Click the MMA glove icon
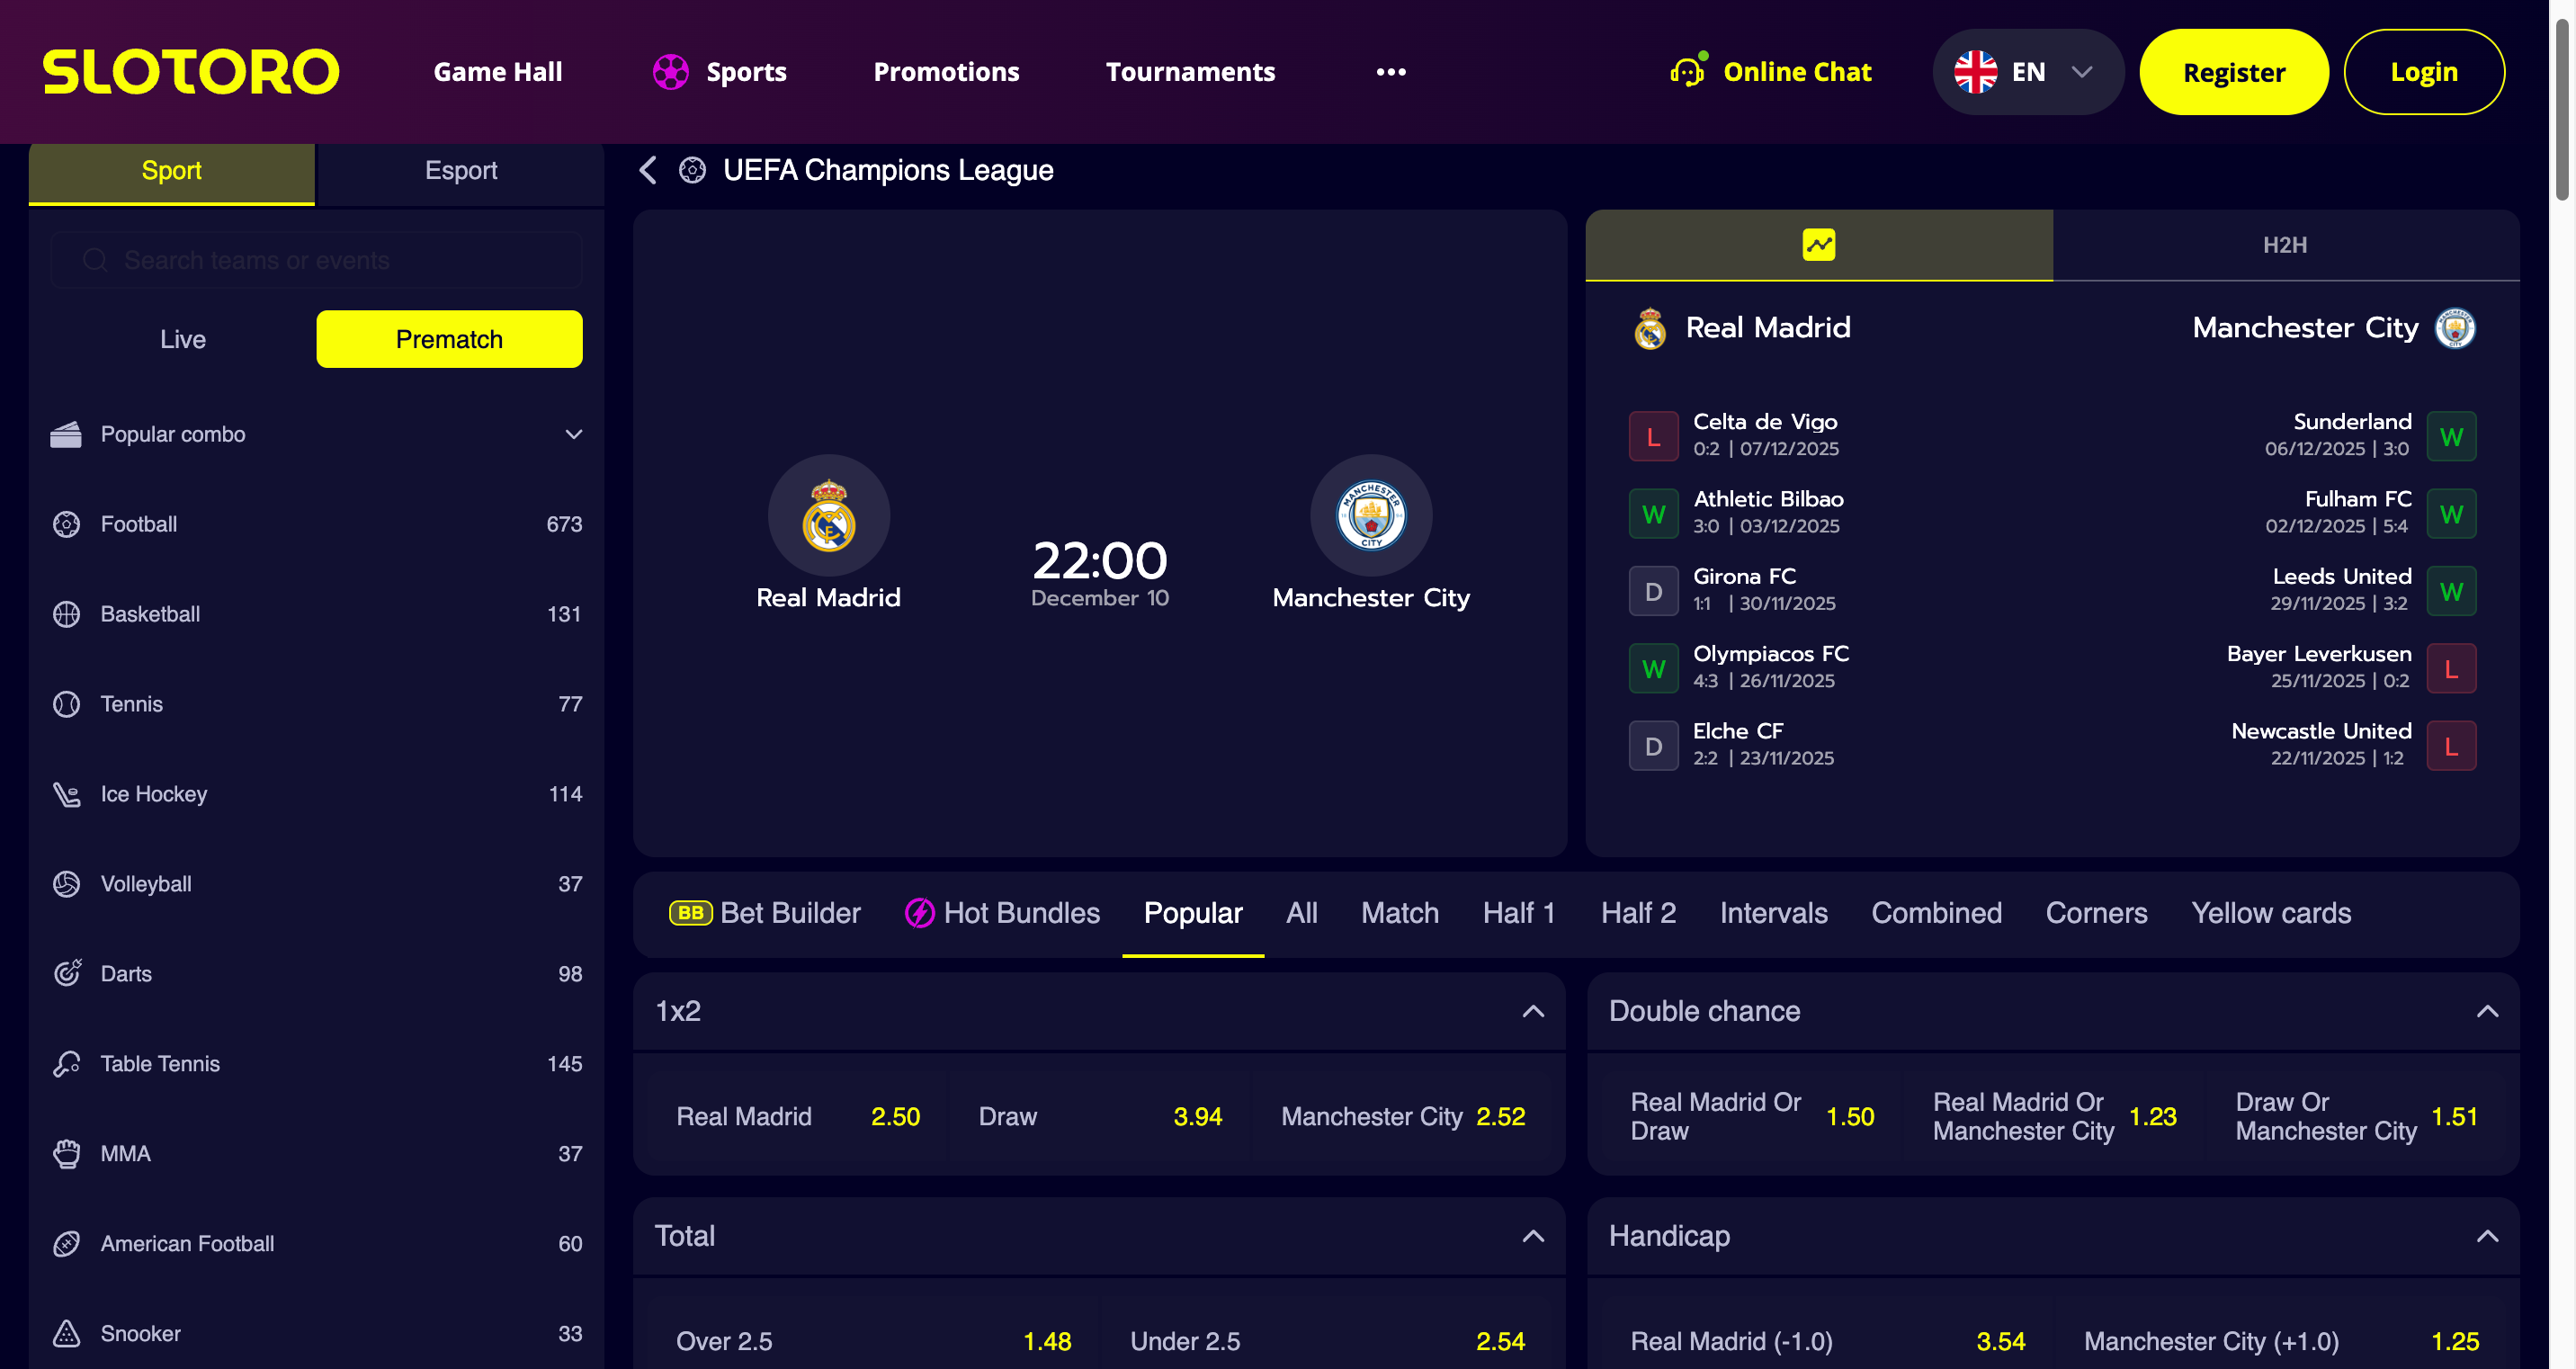This screenshot has width=2576, height=1369. 66,1154
